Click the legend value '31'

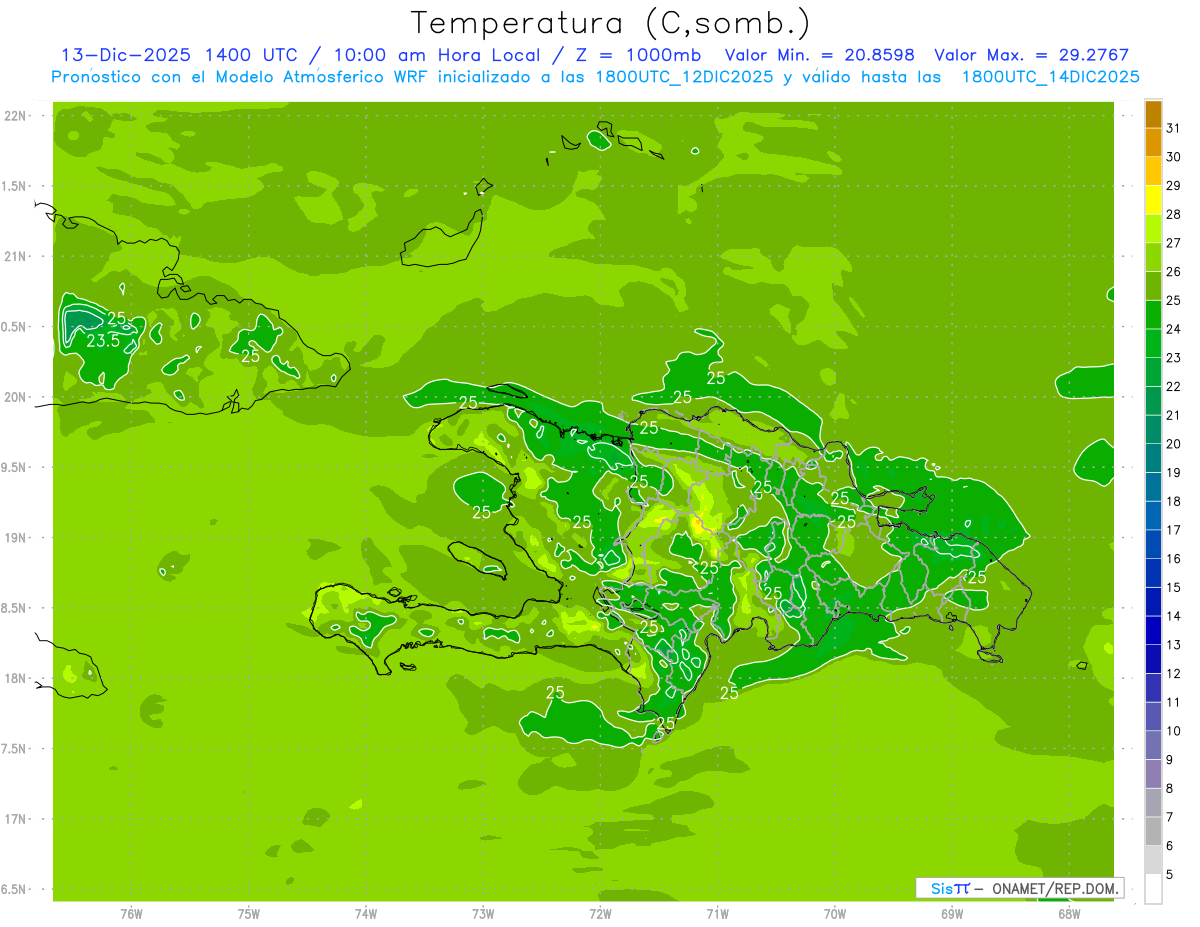click(1173, 128)
